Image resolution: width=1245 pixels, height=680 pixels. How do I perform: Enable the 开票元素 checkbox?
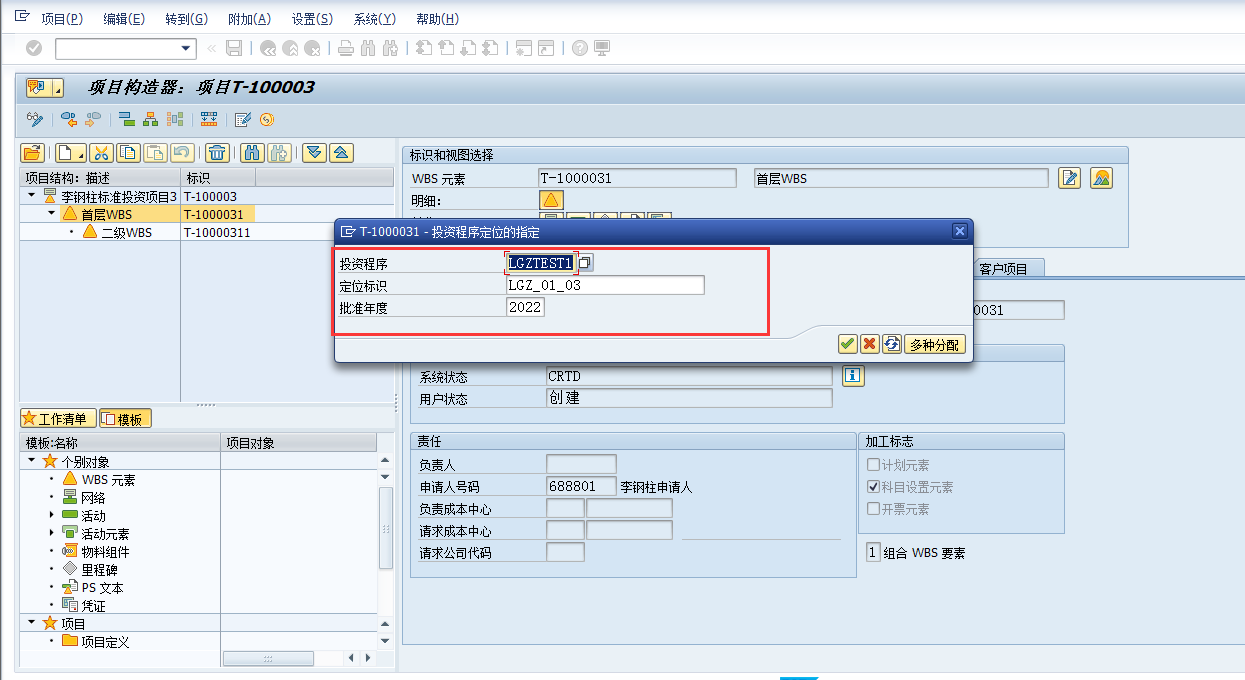click(874, 508)
